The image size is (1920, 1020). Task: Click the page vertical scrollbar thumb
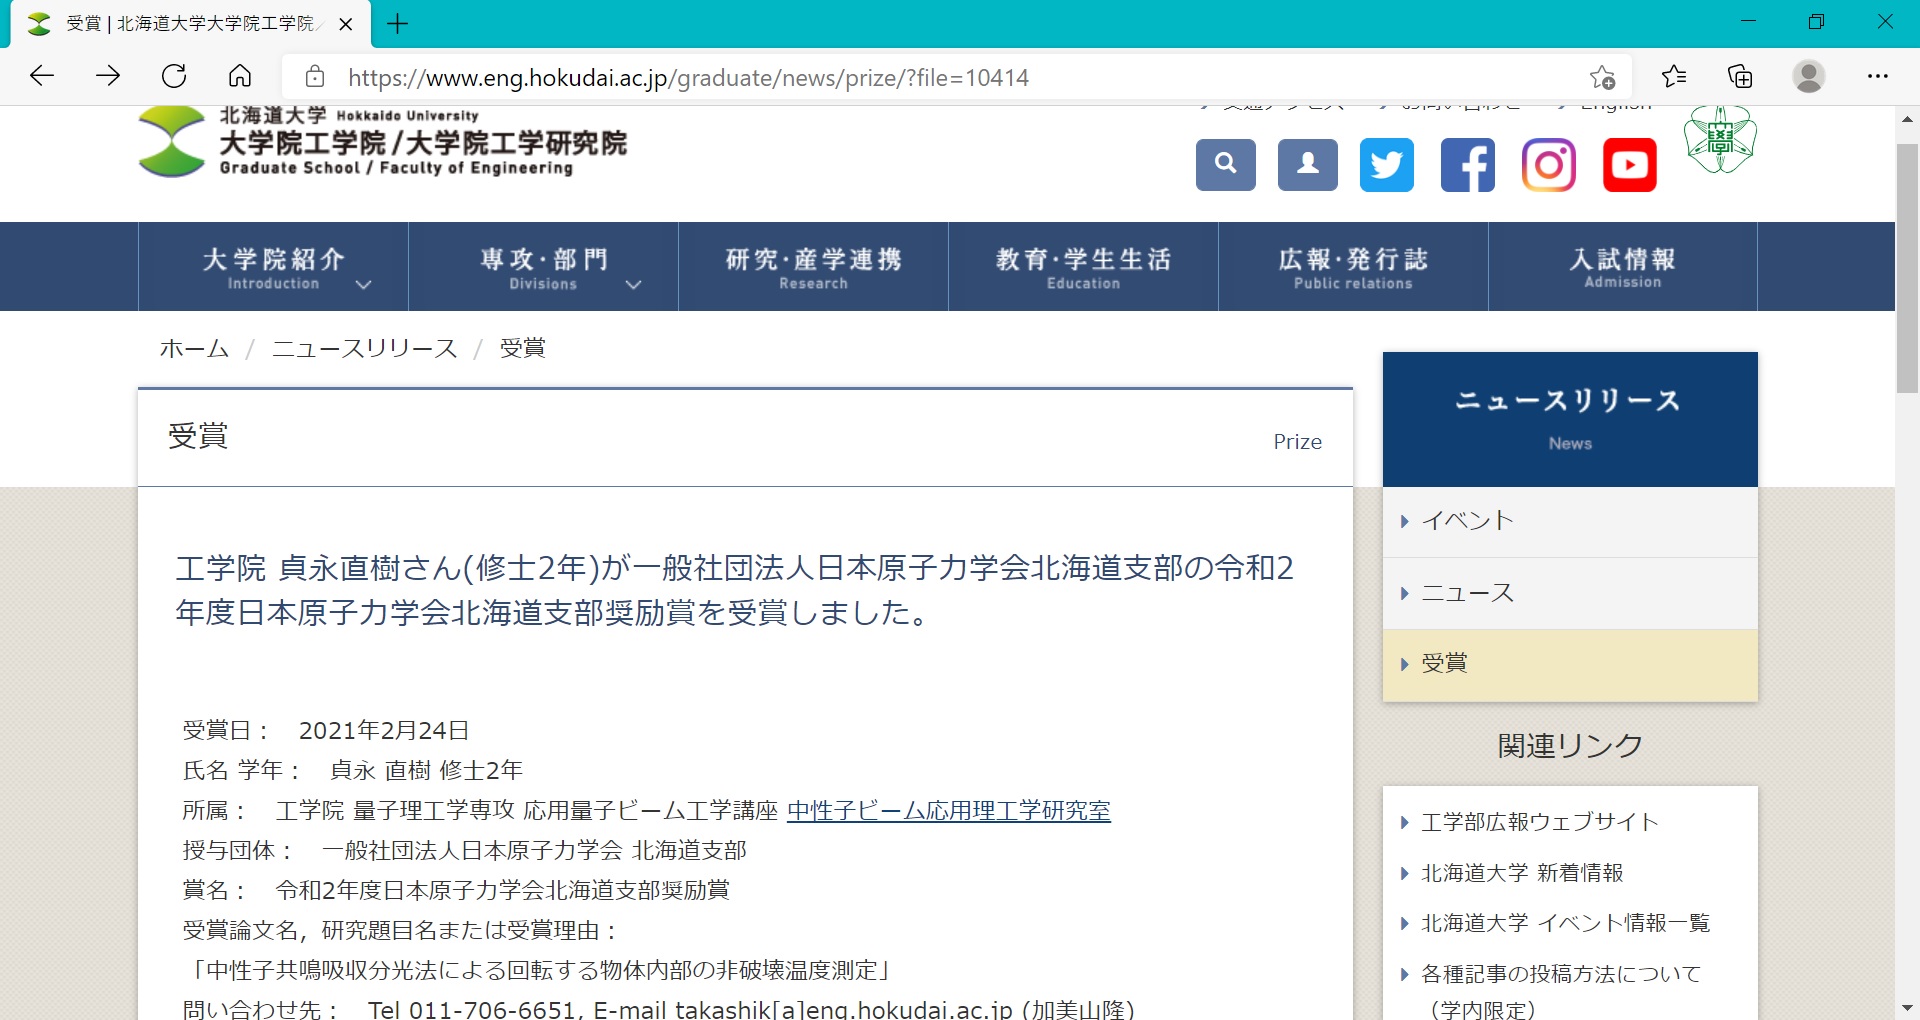pos(1907,268)
